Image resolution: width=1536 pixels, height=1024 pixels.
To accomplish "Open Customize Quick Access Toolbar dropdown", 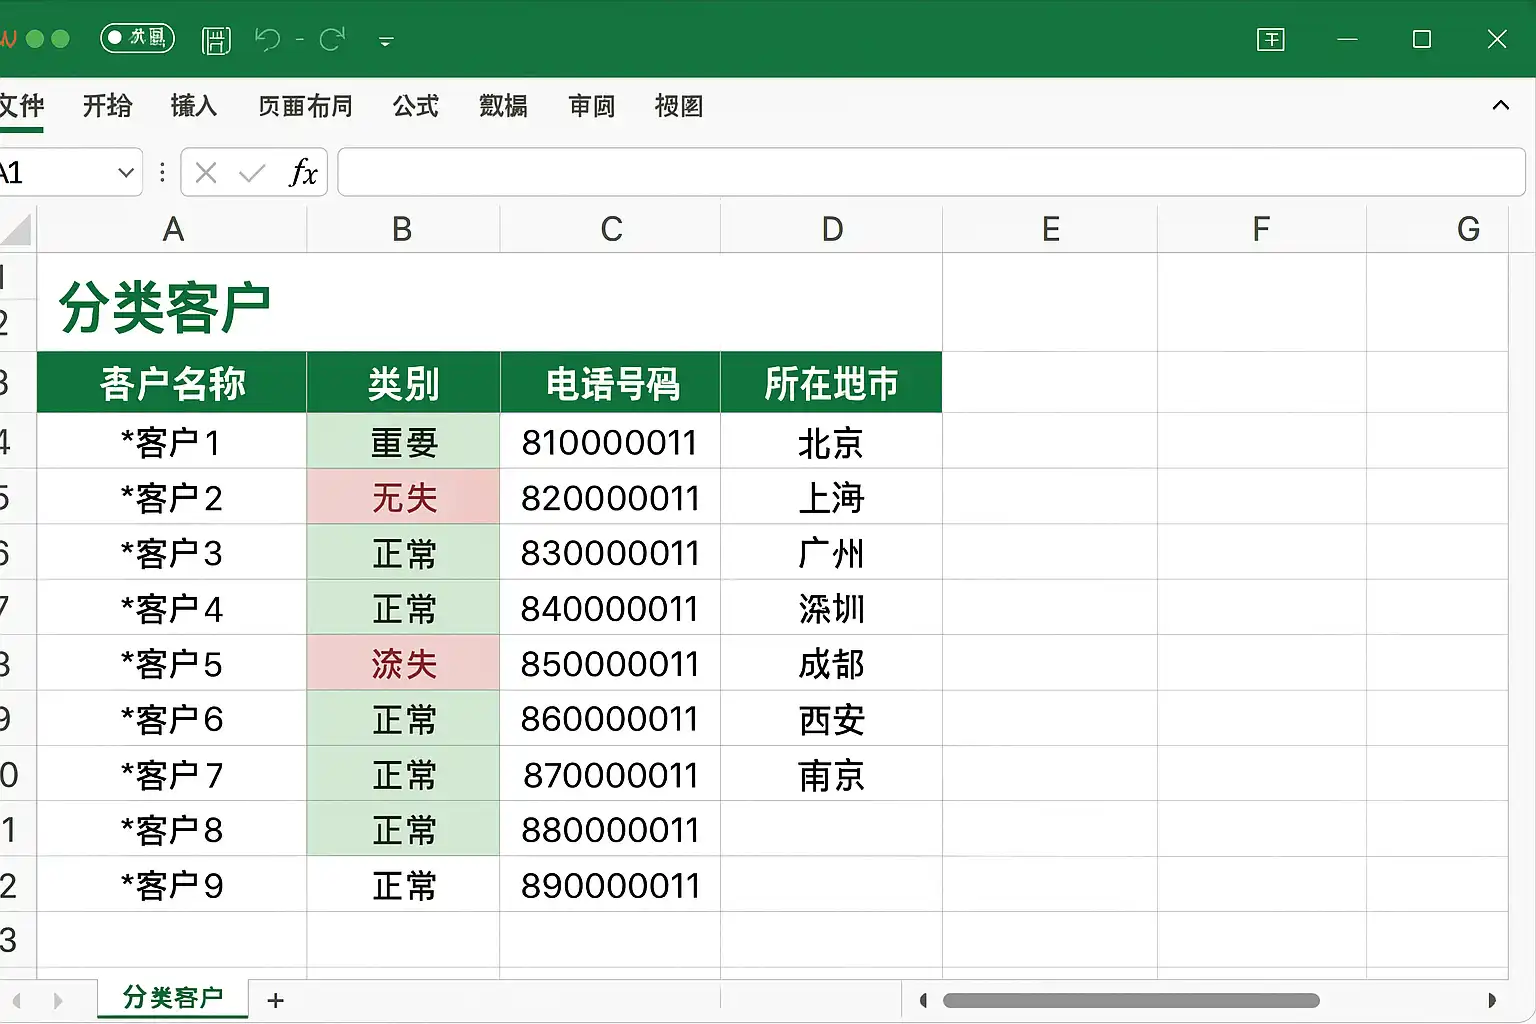I will pyautogui.click(x=386, y=41).
